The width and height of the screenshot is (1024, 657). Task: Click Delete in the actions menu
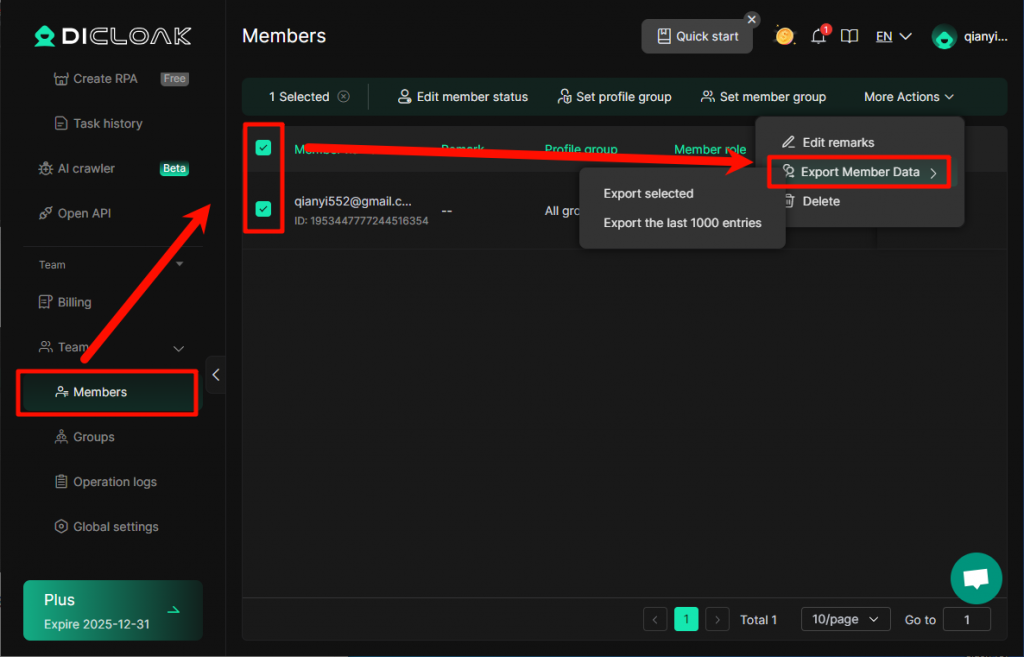[x=820, y=201]
